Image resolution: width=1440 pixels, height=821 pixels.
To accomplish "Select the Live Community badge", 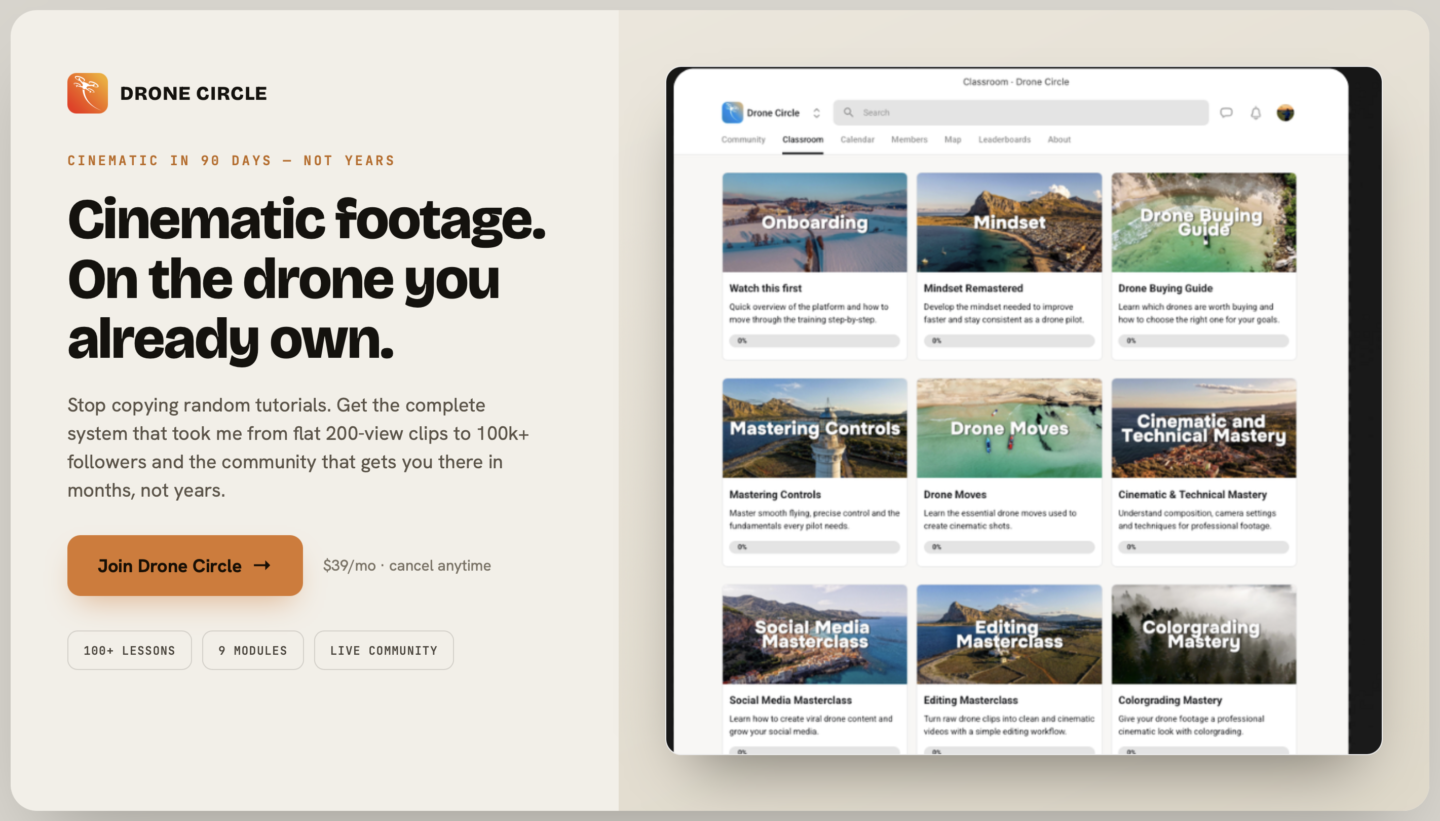I will (x=384, y=650).
